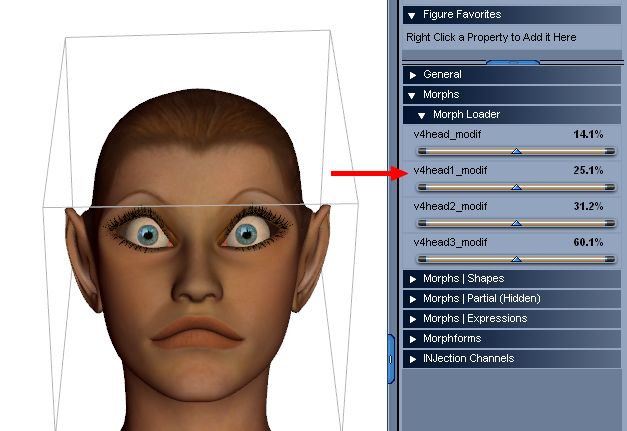
Task: Click the blue side pane collapse handle
Action: tap(391, 359)
